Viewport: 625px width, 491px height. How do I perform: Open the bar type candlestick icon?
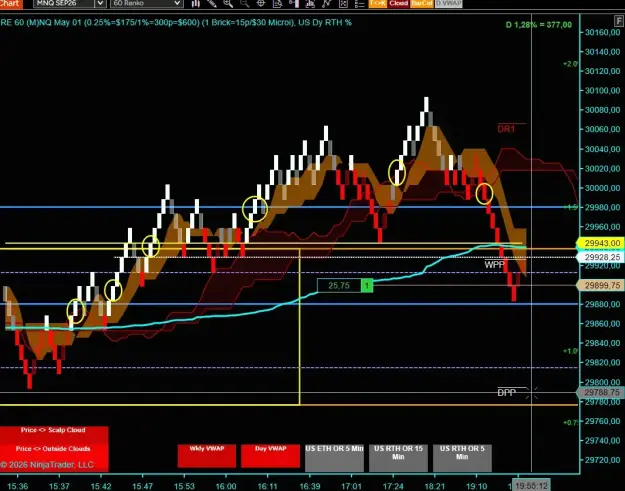[195, 4]
